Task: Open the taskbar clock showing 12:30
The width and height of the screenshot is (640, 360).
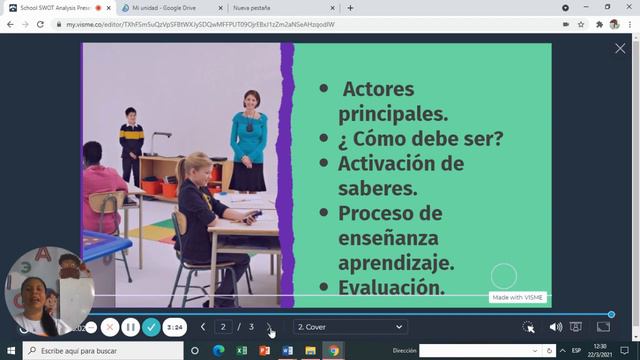Action: coord(600,351)
